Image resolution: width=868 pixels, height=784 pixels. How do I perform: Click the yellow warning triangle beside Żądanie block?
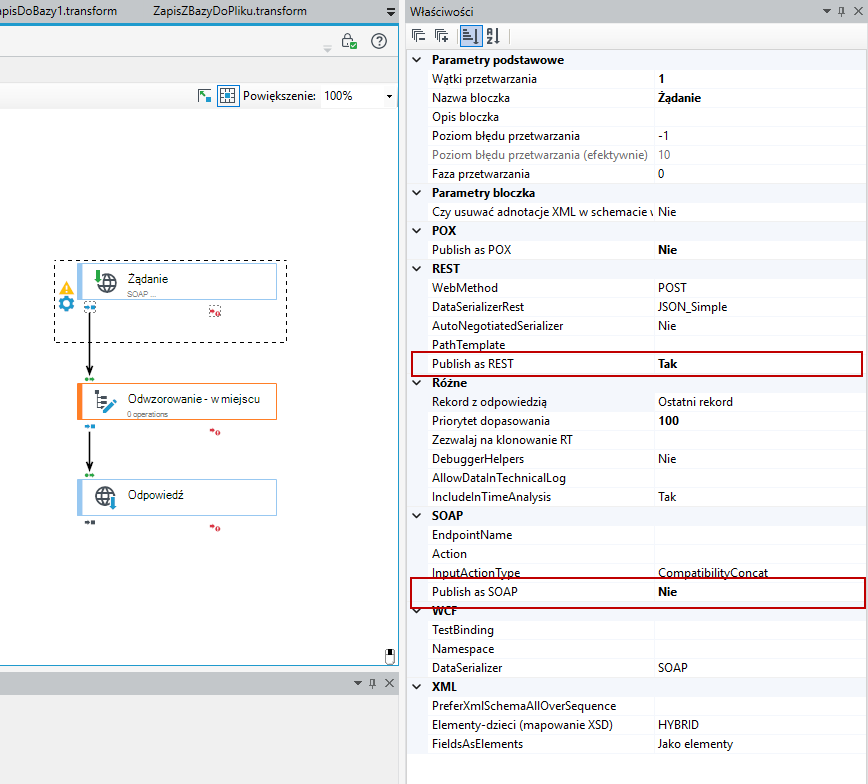(x=66, y=288)
